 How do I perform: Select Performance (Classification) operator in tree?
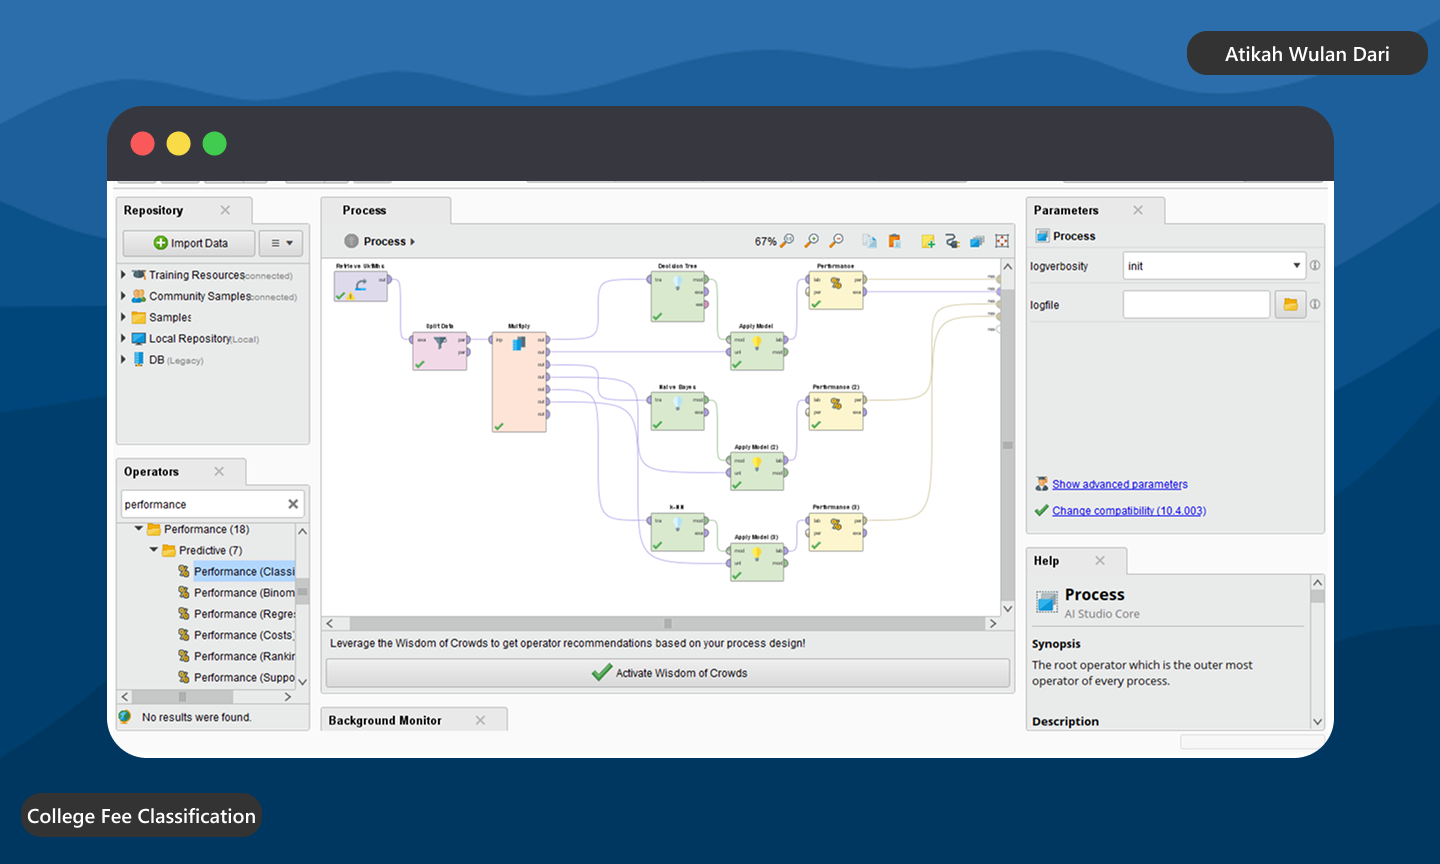pos(244,572)
